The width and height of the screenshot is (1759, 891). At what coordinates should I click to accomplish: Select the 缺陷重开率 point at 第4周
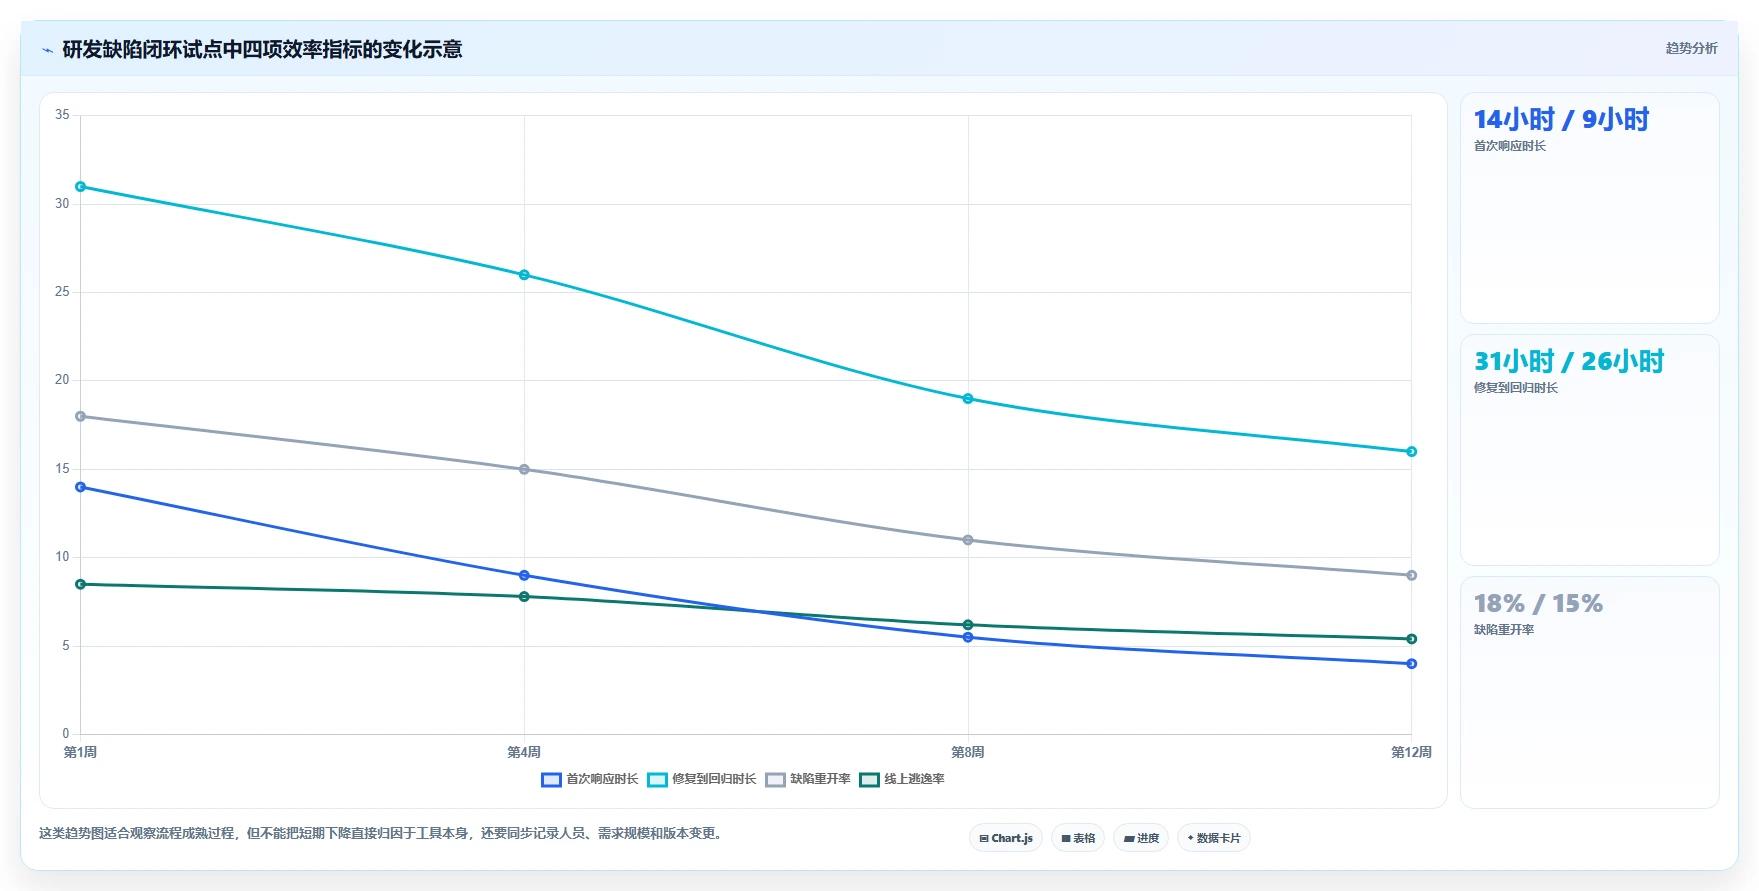point(524,469)
